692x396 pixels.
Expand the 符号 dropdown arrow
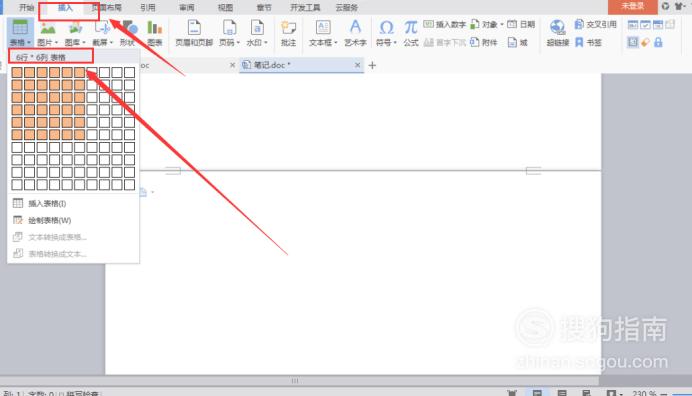point(395,43)
